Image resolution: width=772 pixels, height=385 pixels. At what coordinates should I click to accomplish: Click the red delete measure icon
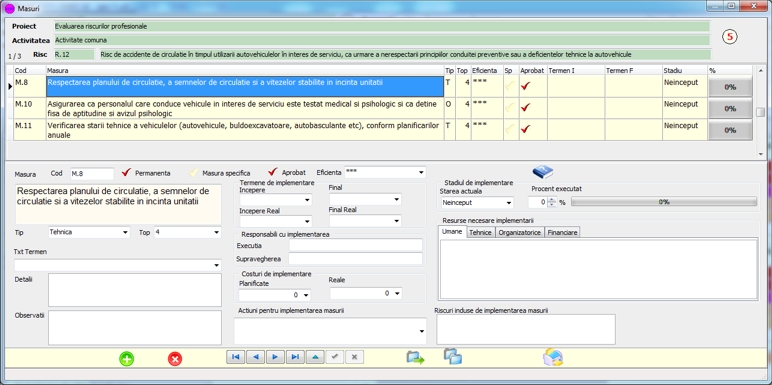click(x=175, y=359)
